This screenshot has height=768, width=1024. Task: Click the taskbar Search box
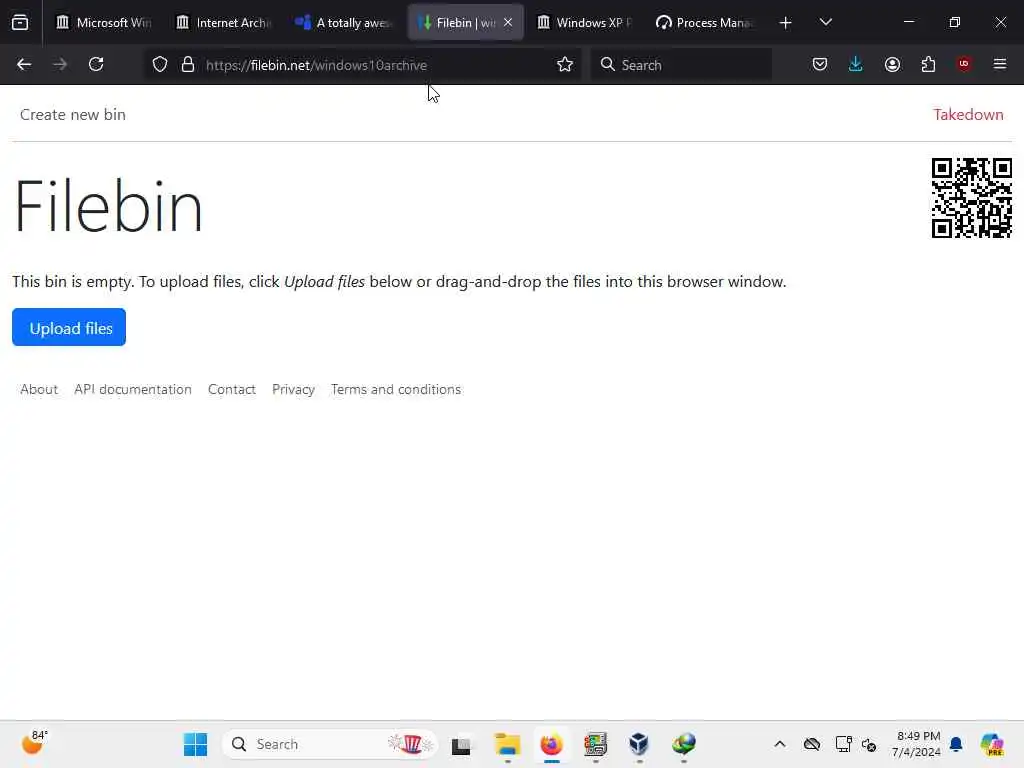point(330,744)
